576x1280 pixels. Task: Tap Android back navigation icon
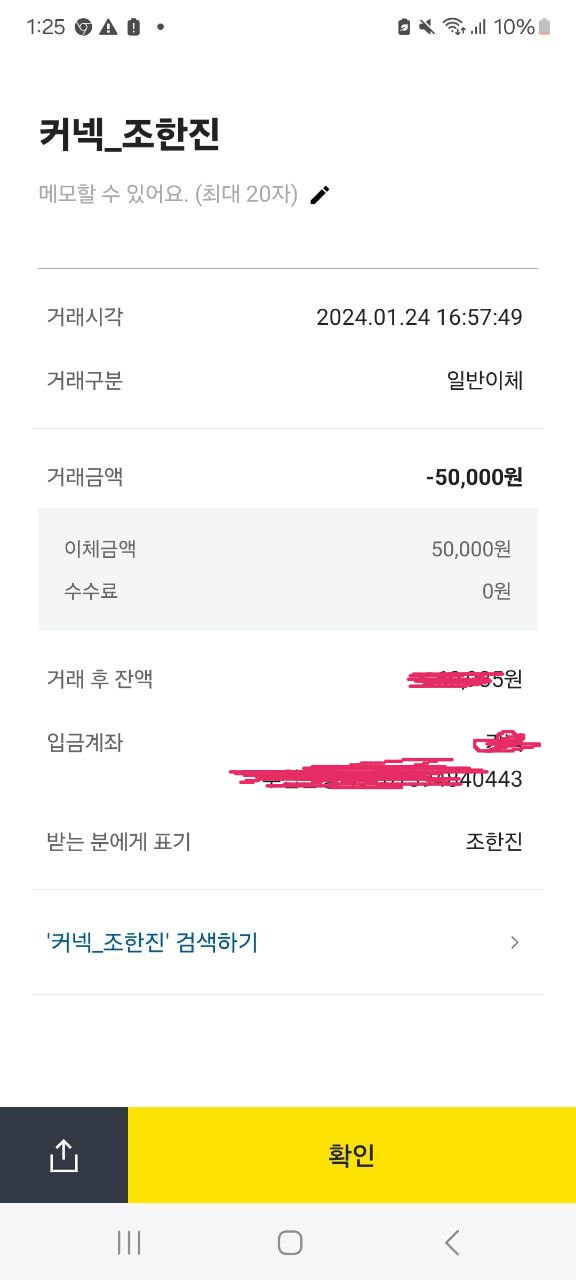(x=452, y=1242)
